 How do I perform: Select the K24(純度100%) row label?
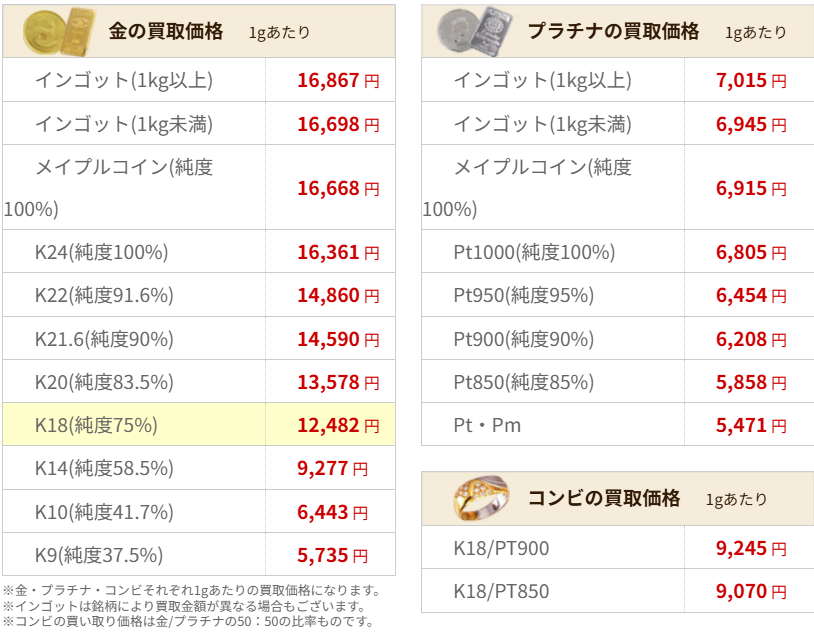[x=101, y=252]
